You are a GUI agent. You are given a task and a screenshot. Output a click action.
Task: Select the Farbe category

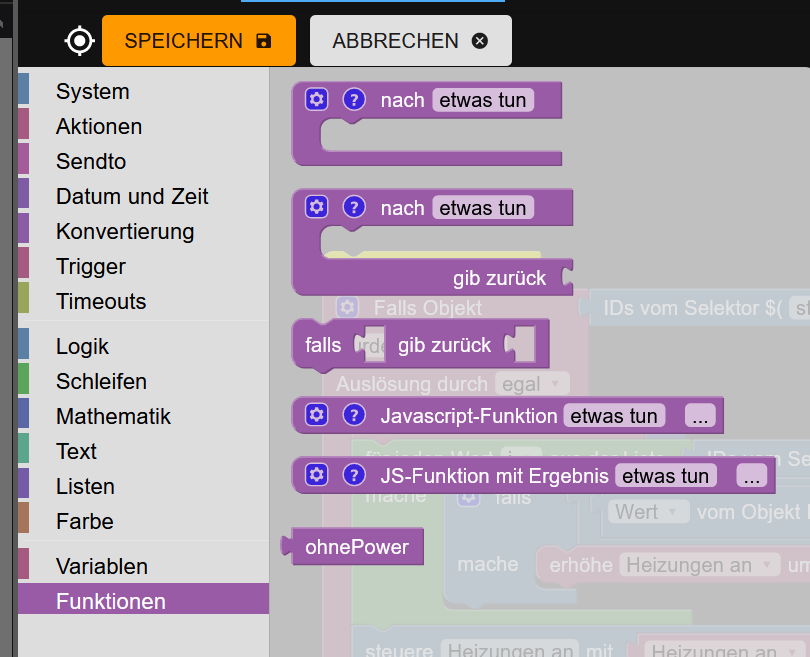click(84, 521)
